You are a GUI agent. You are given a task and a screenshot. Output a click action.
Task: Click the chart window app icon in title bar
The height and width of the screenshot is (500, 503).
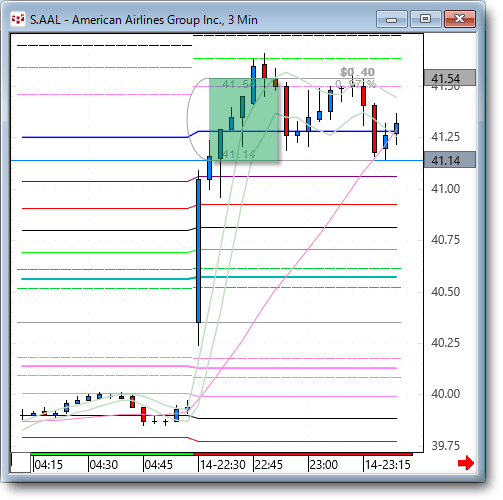tap(18, 19)
